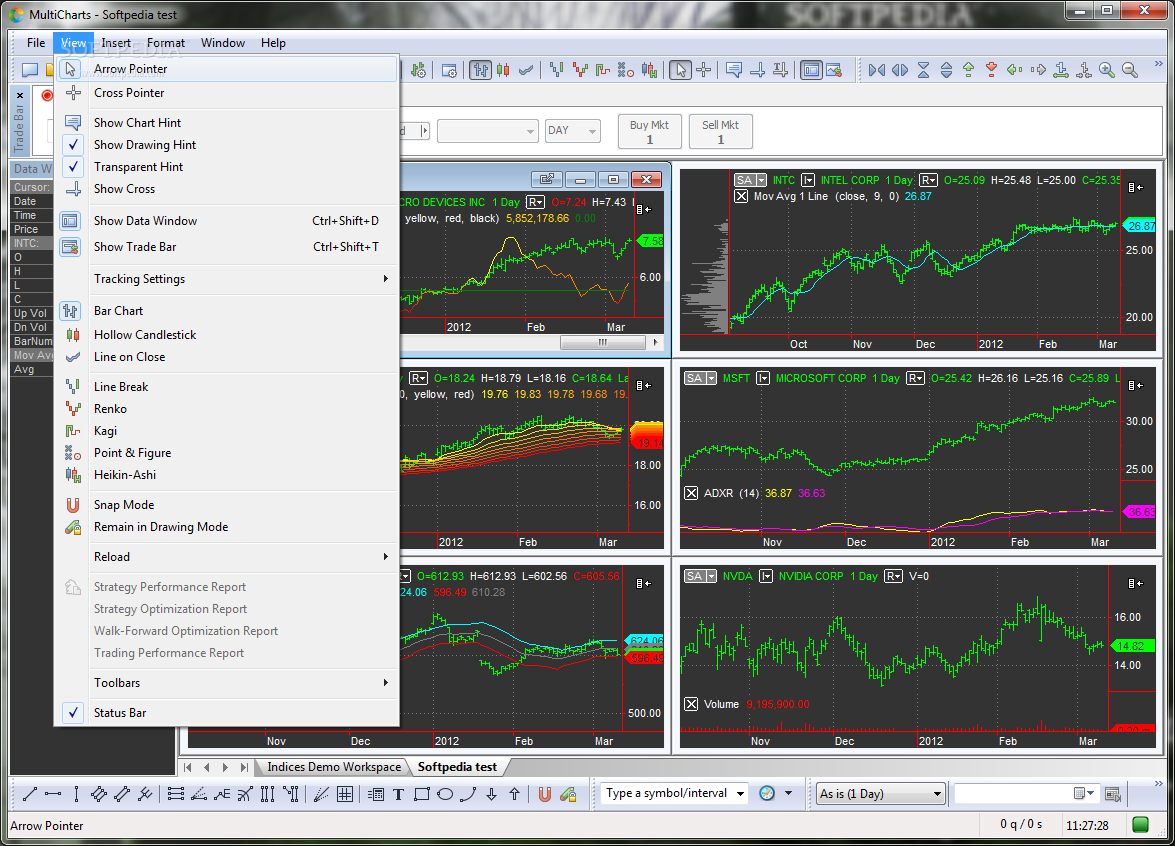Remove Volume study on NVDA chart
The height and width of the screenshot is (846, 1175).
[691, 704]
